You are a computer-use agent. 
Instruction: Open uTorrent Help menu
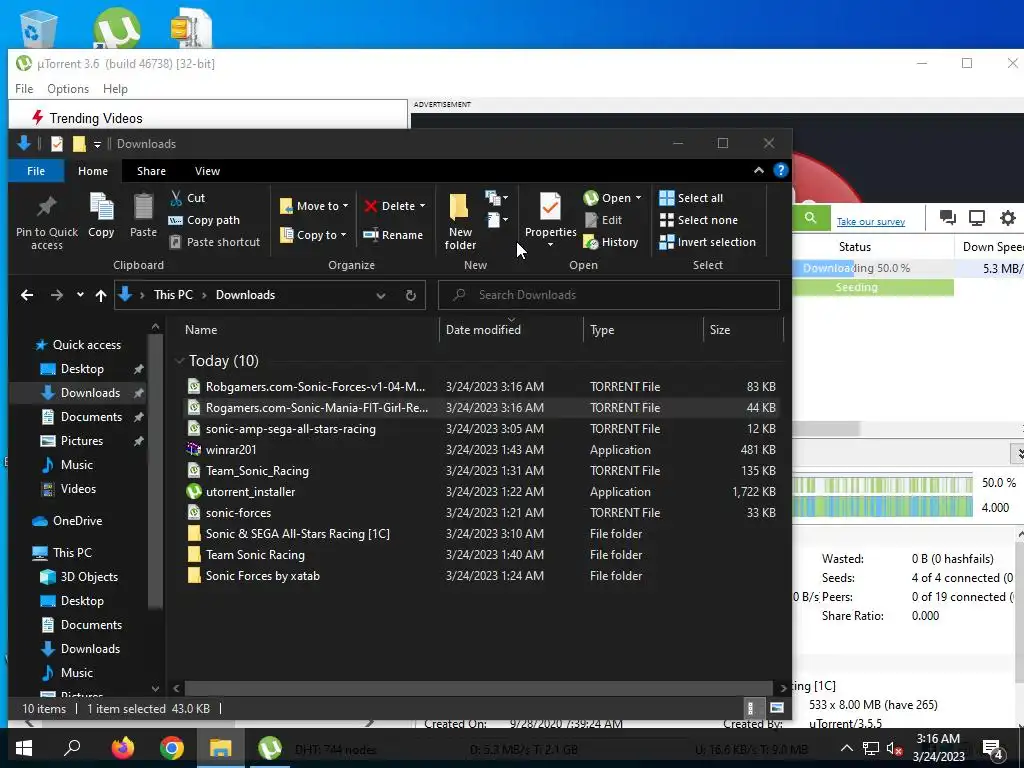[115, 89]
